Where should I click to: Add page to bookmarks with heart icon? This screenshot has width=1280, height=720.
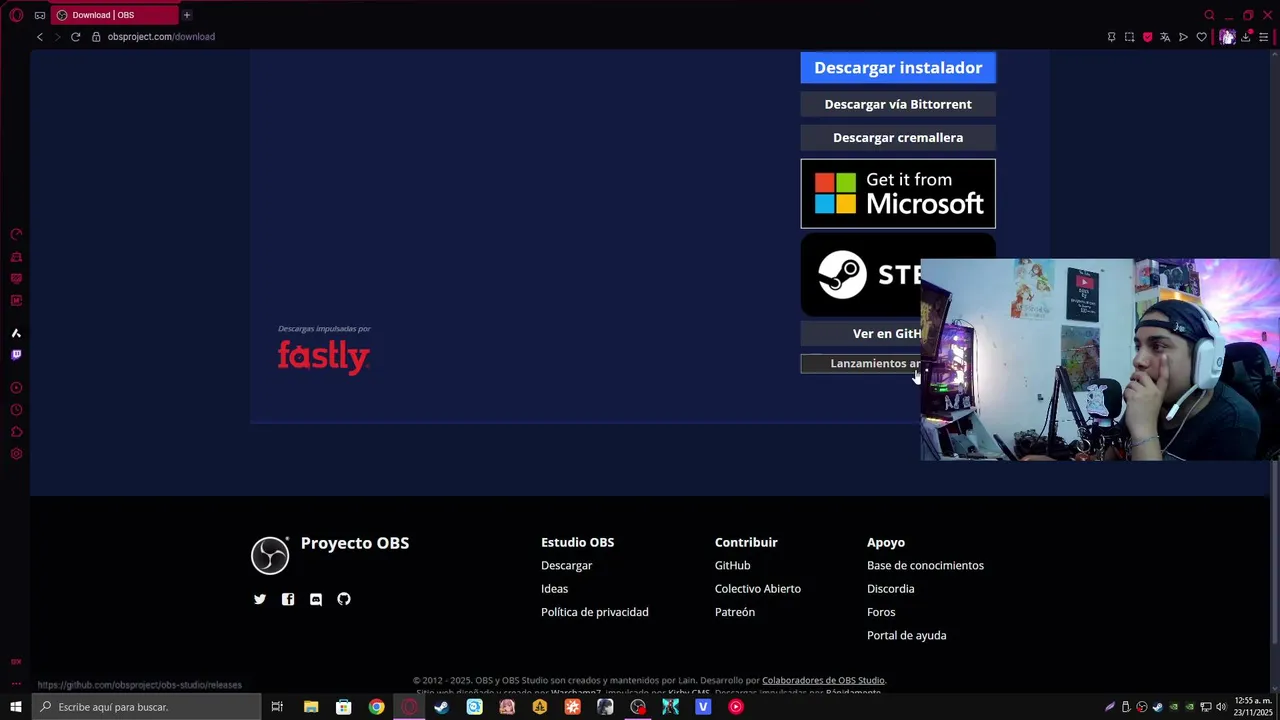pos(1201,37)
